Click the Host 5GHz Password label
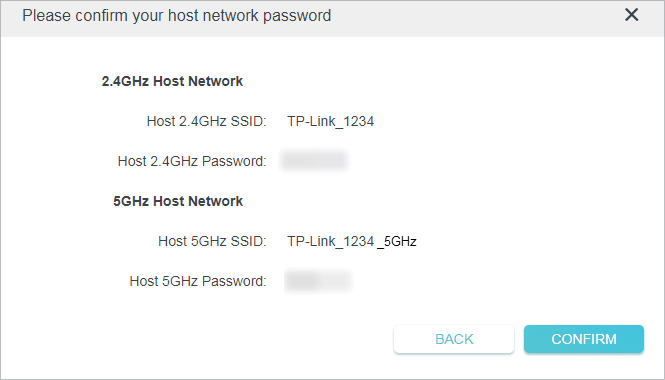This screenshot has width=665, height=380. (198, 281)
